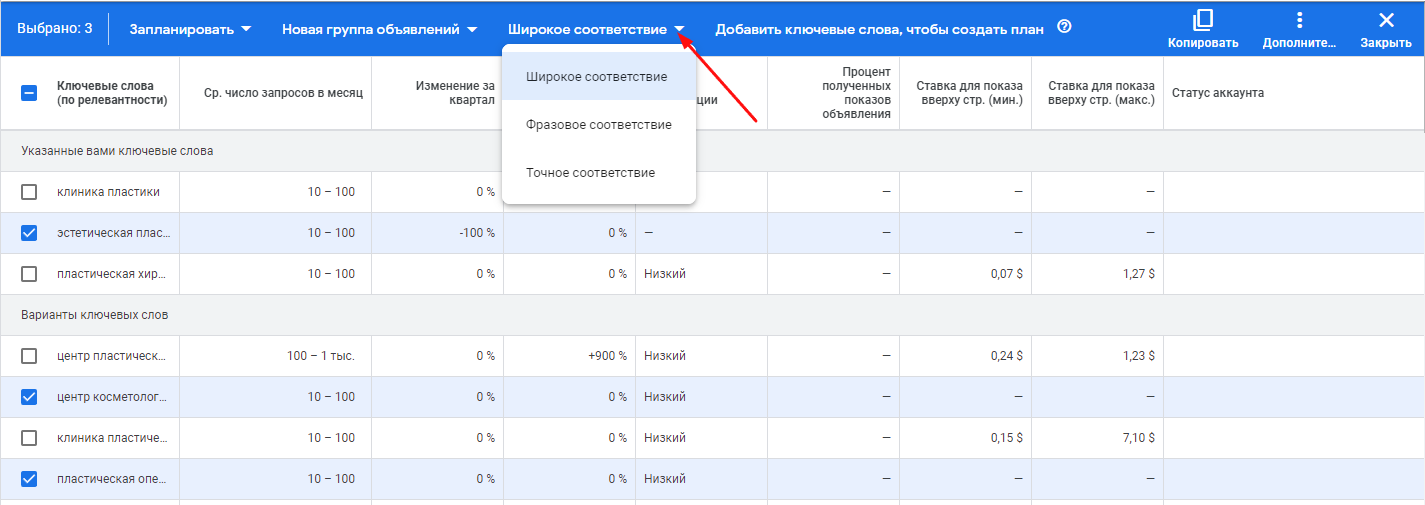Click the help question mark icon
This screenshot has width=1425, height=505.
pyautogui.click(x=1064, y=28)
